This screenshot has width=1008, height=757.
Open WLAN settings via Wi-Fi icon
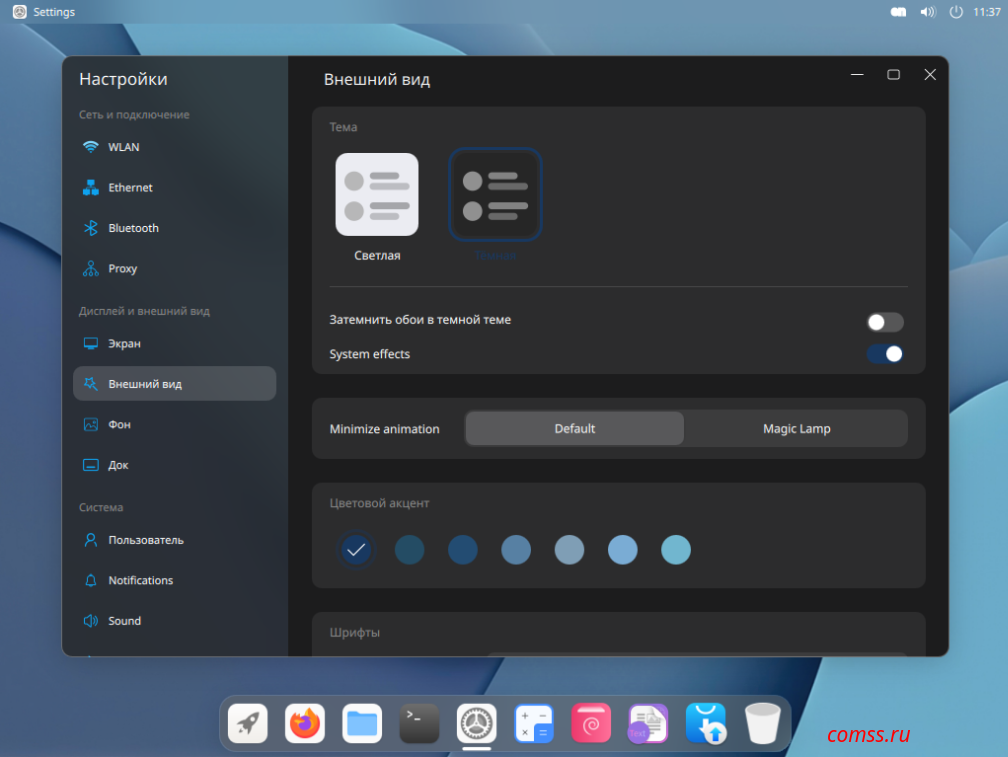coord(91,147)
